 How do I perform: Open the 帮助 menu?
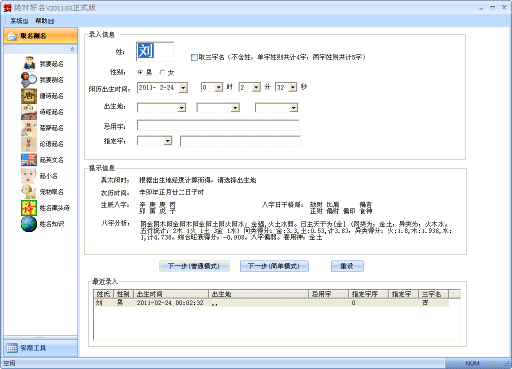[x=44, y=21]
